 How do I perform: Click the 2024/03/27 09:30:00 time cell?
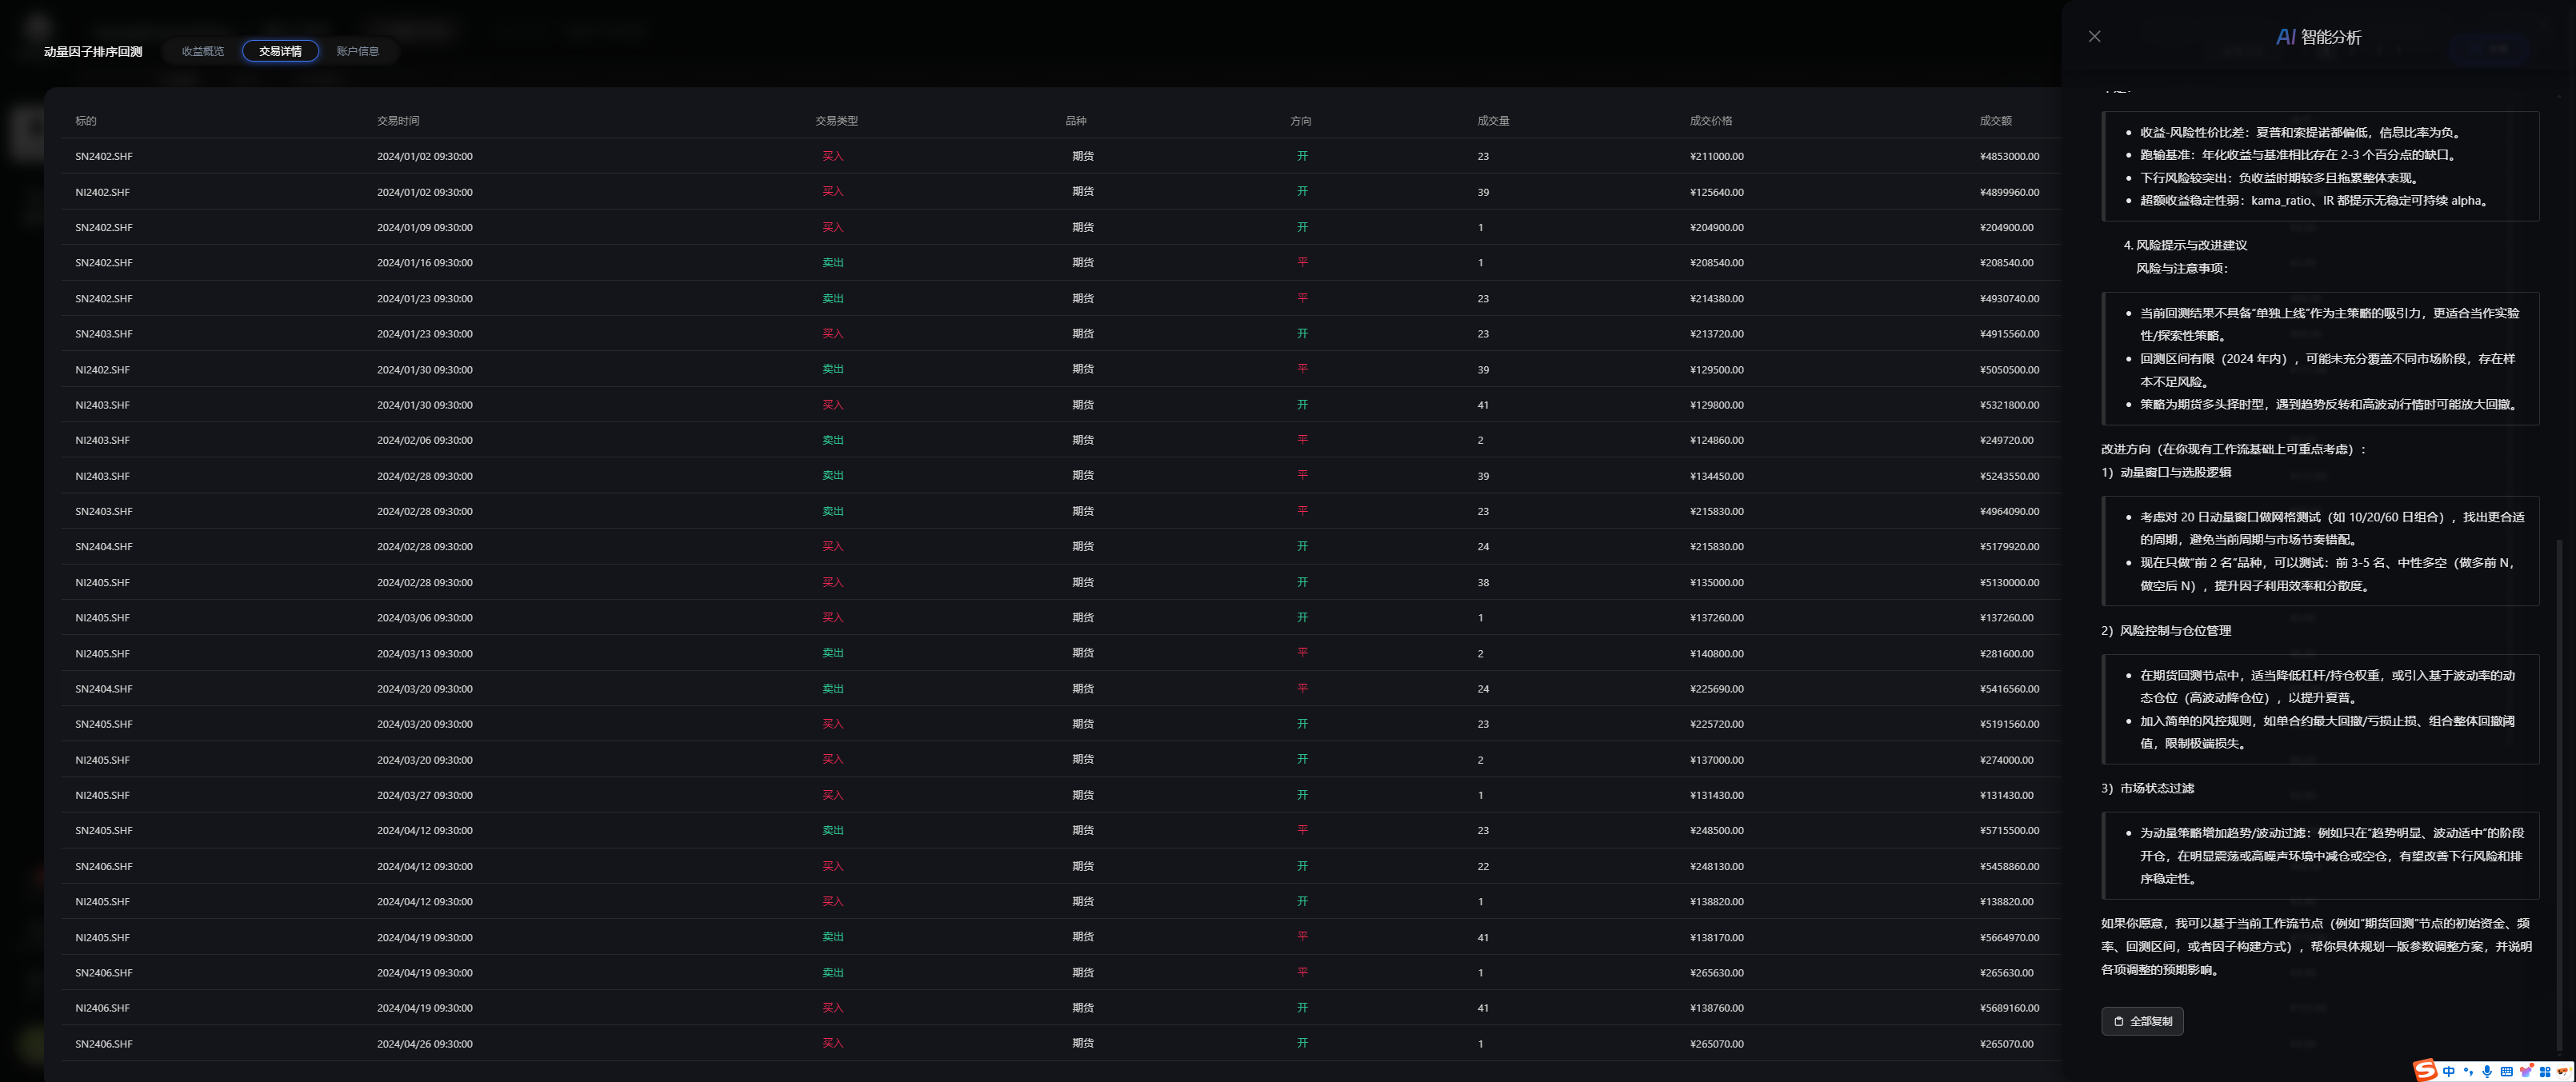point(425,795)
